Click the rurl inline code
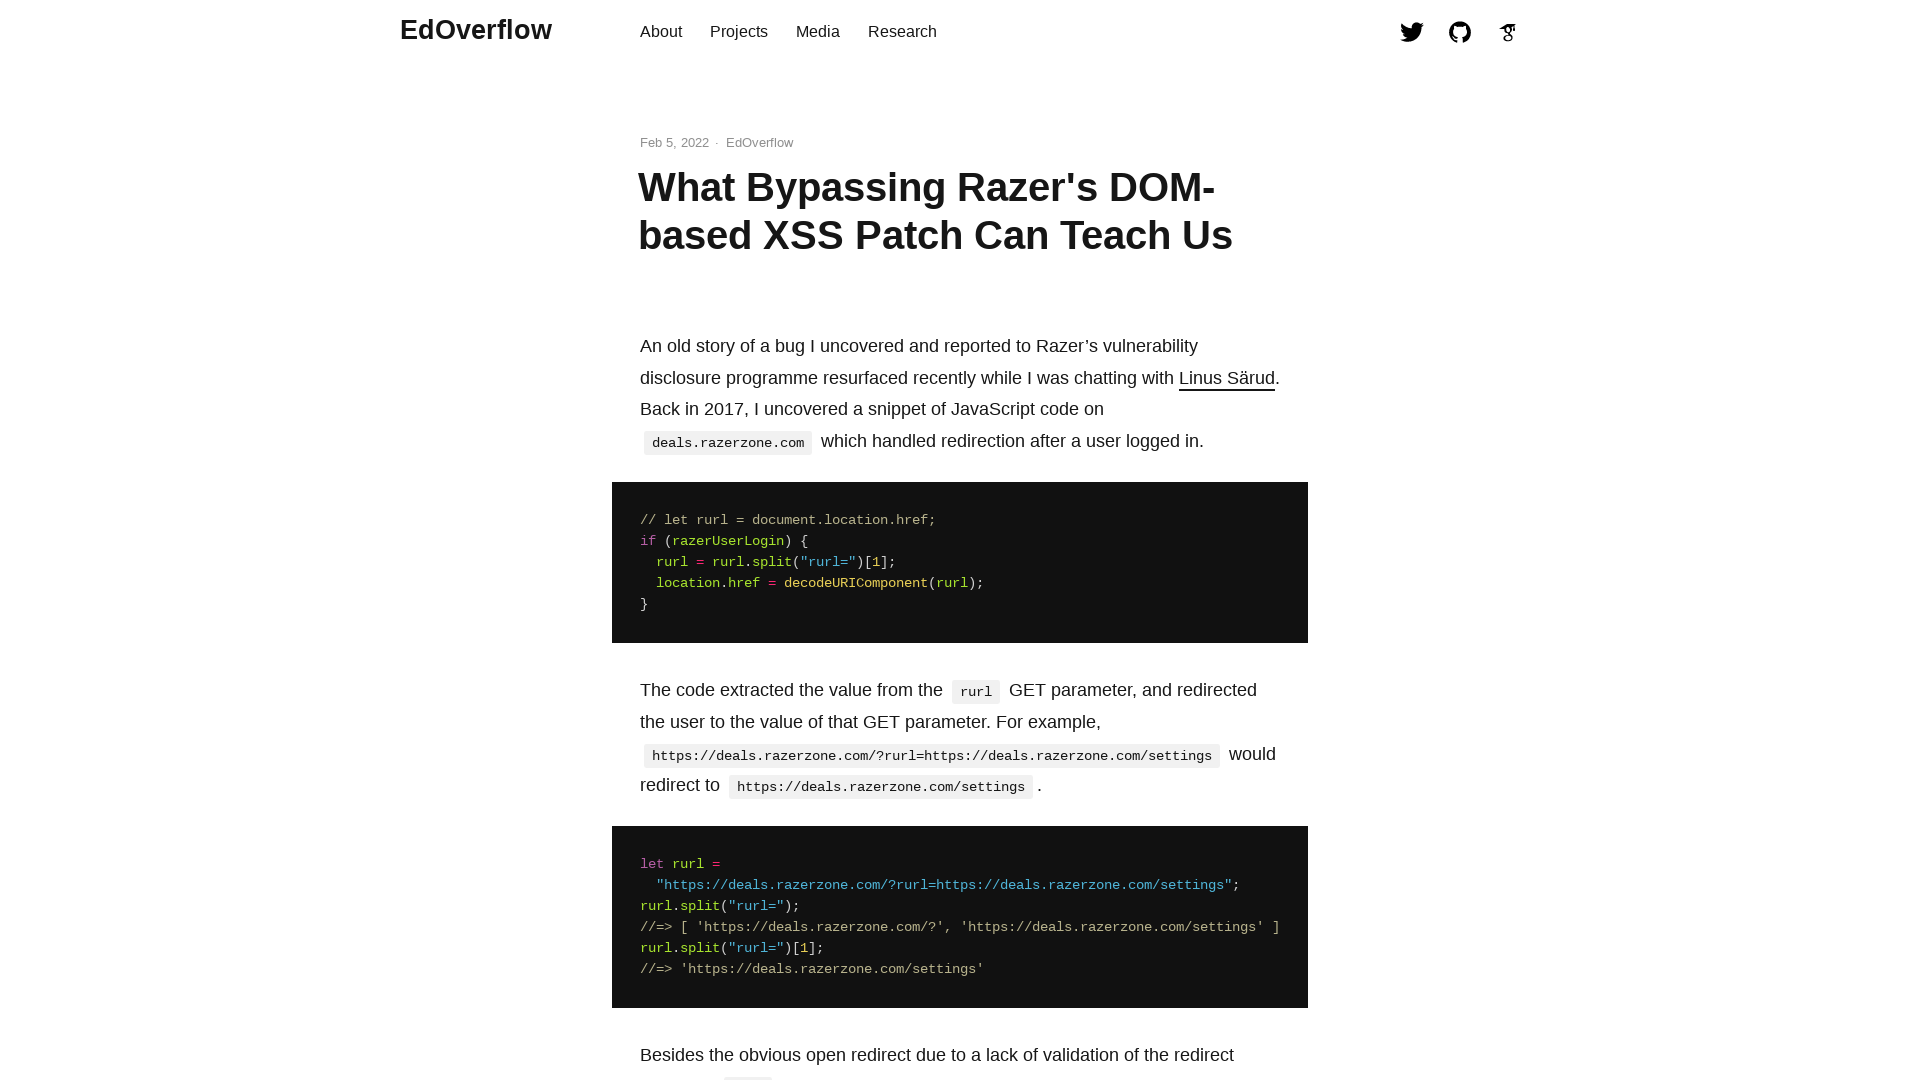The width and height of the screenshot is (1920, 1080). [976, 692]
